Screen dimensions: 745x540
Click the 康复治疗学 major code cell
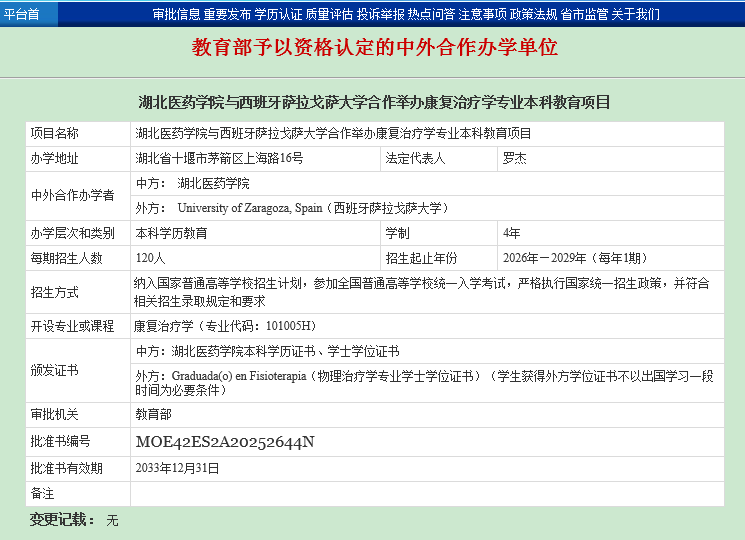coord(225,326)
